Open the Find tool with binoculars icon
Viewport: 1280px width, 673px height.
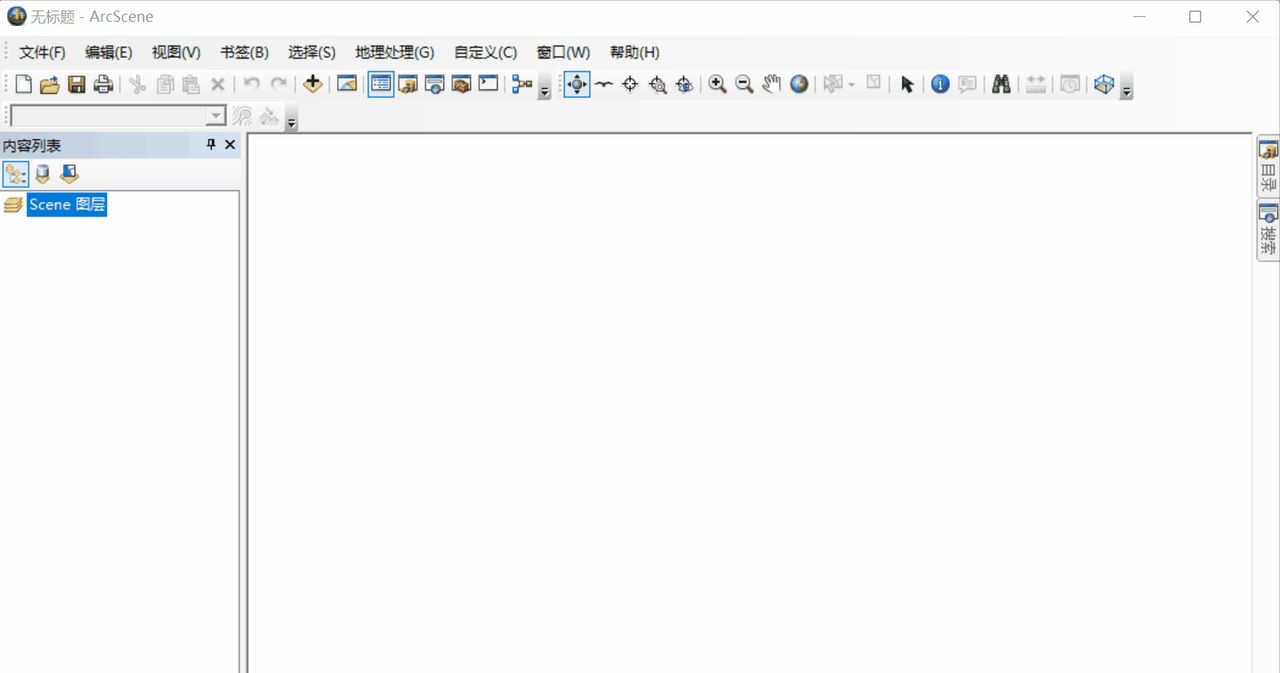1001,84
